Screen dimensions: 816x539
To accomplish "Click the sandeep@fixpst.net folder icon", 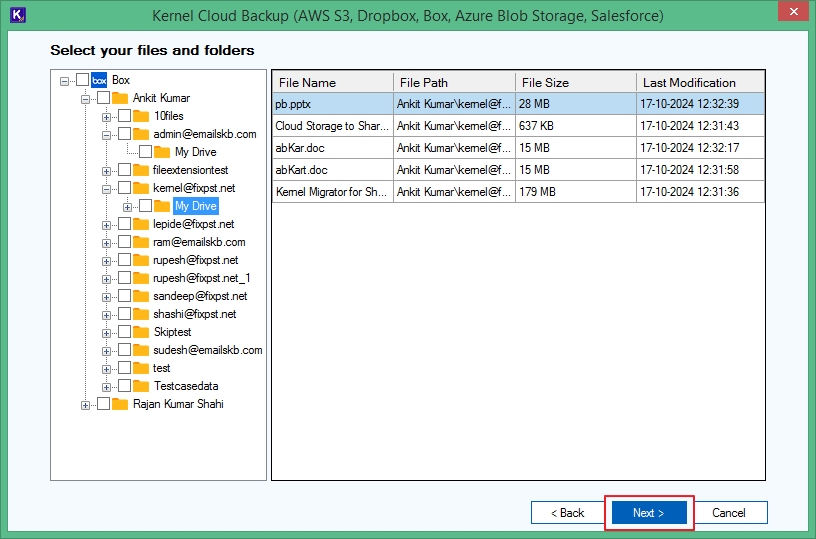I will (x=141, y=296).
